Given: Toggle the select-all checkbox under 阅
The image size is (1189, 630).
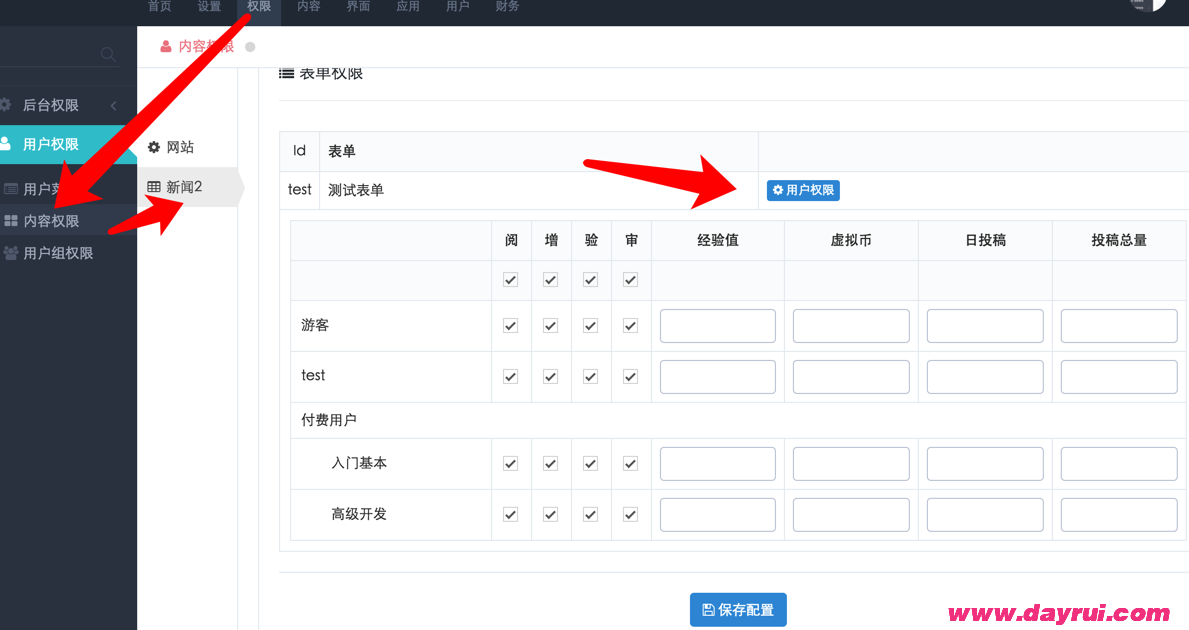Looking at the screenshot, I should click(x=510, y=280).
